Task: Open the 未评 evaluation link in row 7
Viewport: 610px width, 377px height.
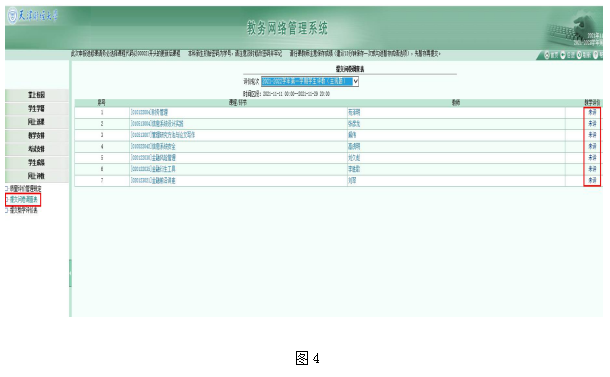Action: [x=592, y=181]
